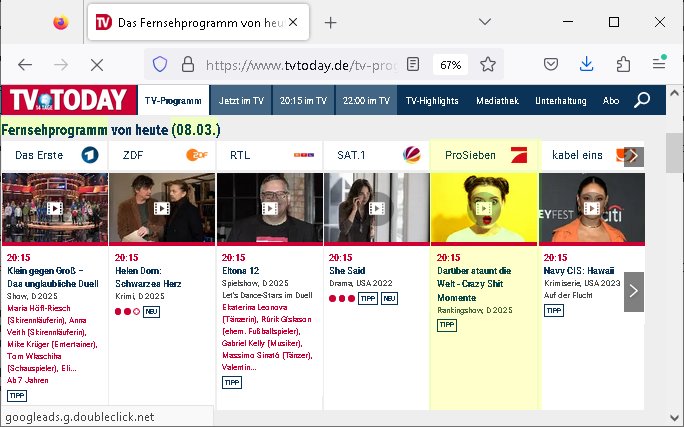This screenshot has height=427, width=684.
Task: Play Klein gegen Groß video thumbnail
Action: click(55, 208)
